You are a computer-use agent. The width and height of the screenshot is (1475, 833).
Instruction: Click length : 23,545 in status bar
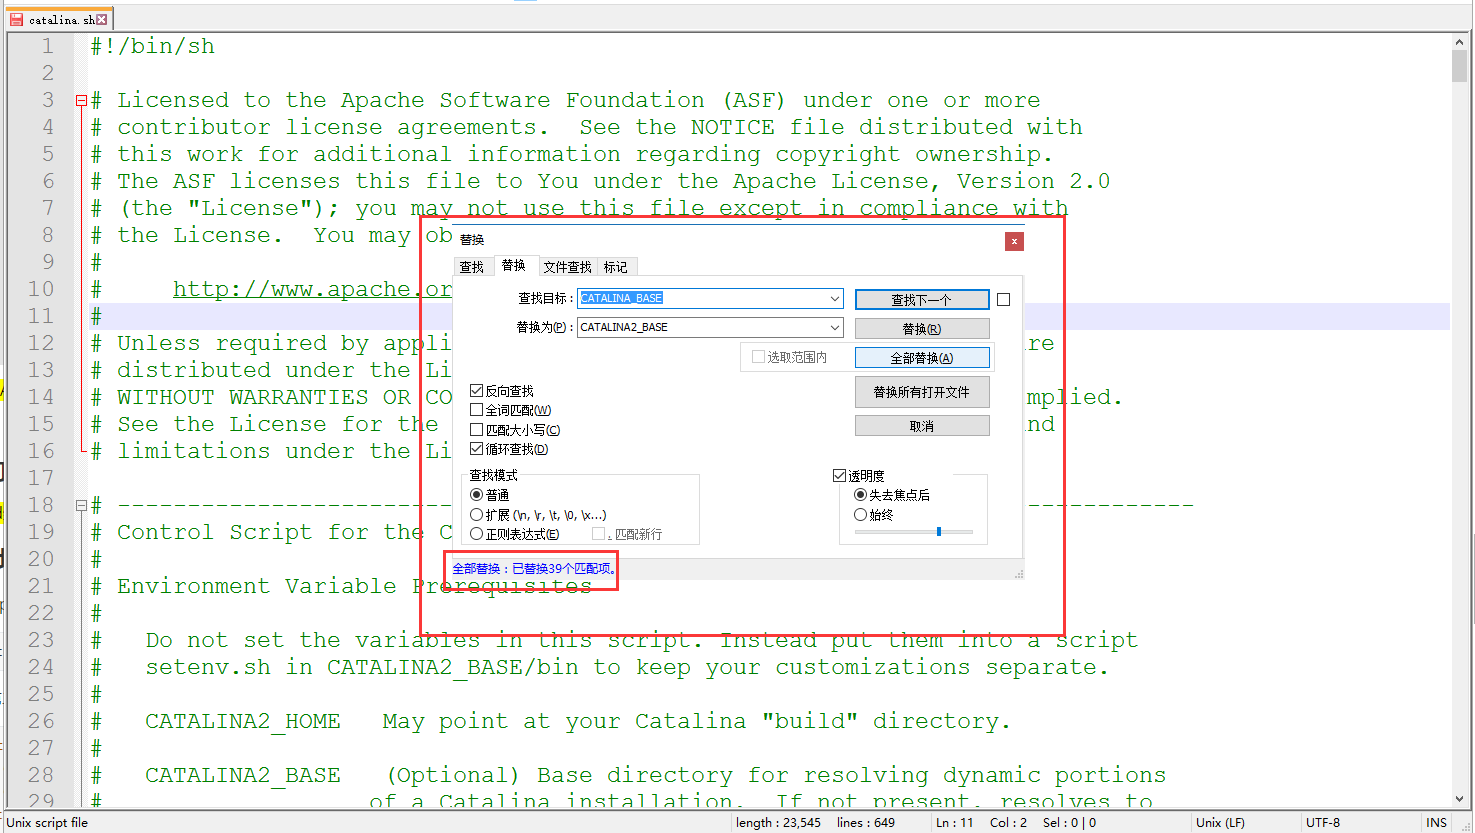pos(778,823)
